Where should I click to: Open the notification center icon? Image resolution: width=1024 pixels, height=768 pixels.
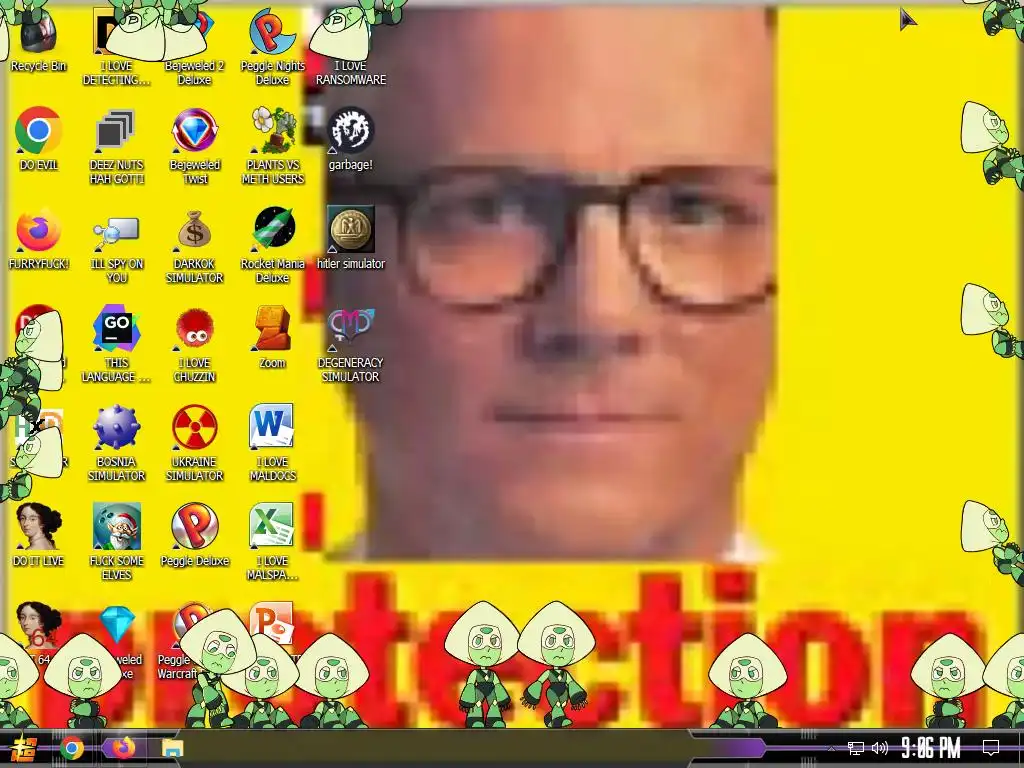(x=991, y=748)
